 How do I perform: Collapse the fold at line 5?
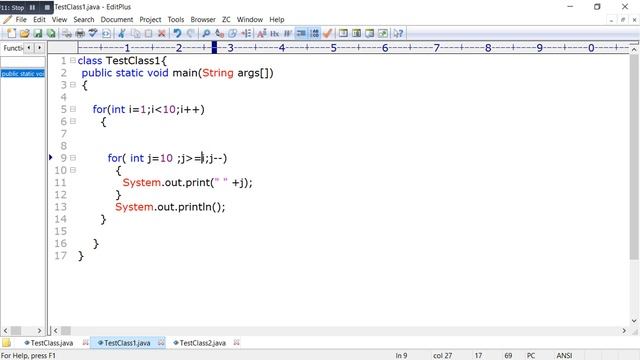pyautogui.click(x=73, y=109)
